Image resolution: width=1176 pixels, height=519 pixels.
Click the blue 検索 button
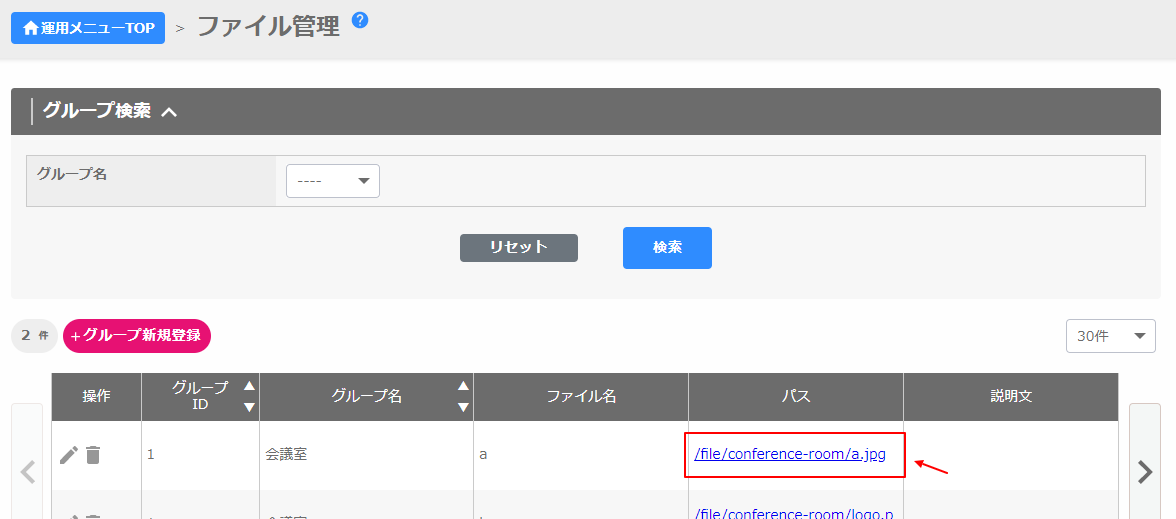coord(667,248)
